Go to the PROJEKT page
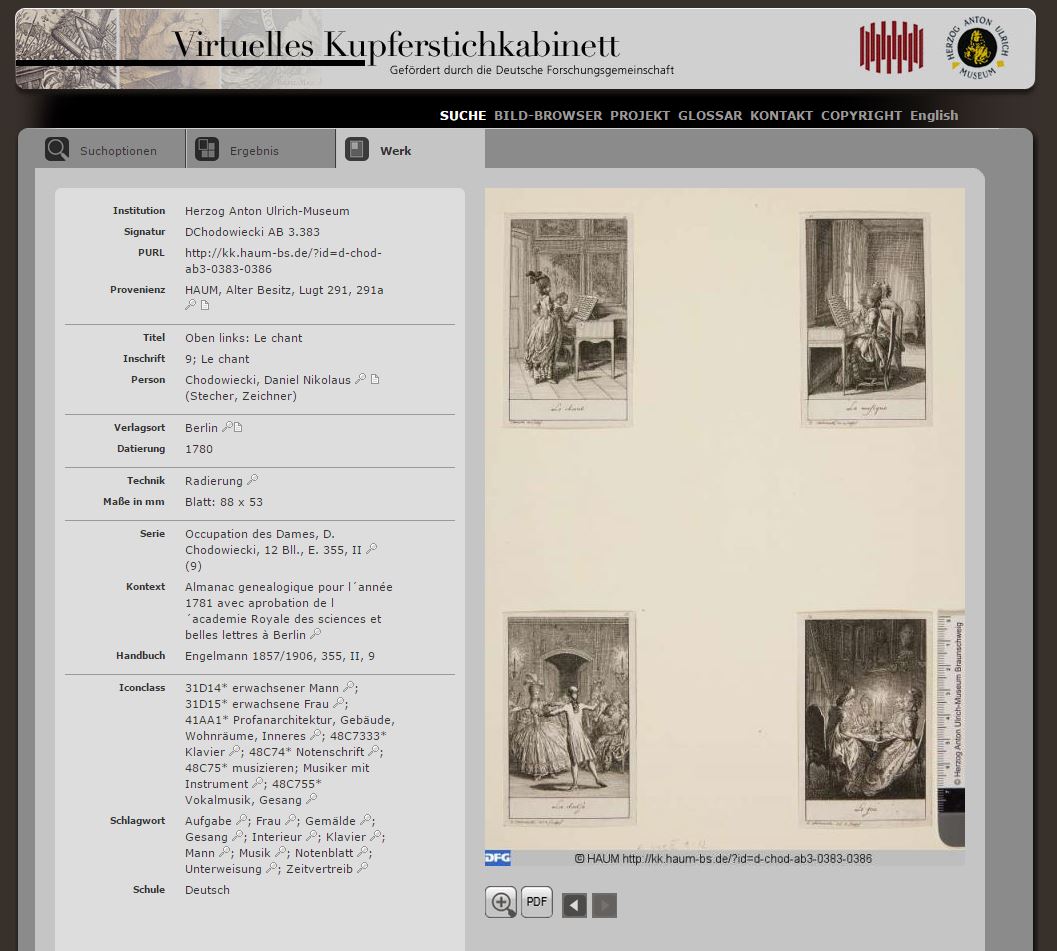This screenshot has width=1057, height=951. pos(640,115)
